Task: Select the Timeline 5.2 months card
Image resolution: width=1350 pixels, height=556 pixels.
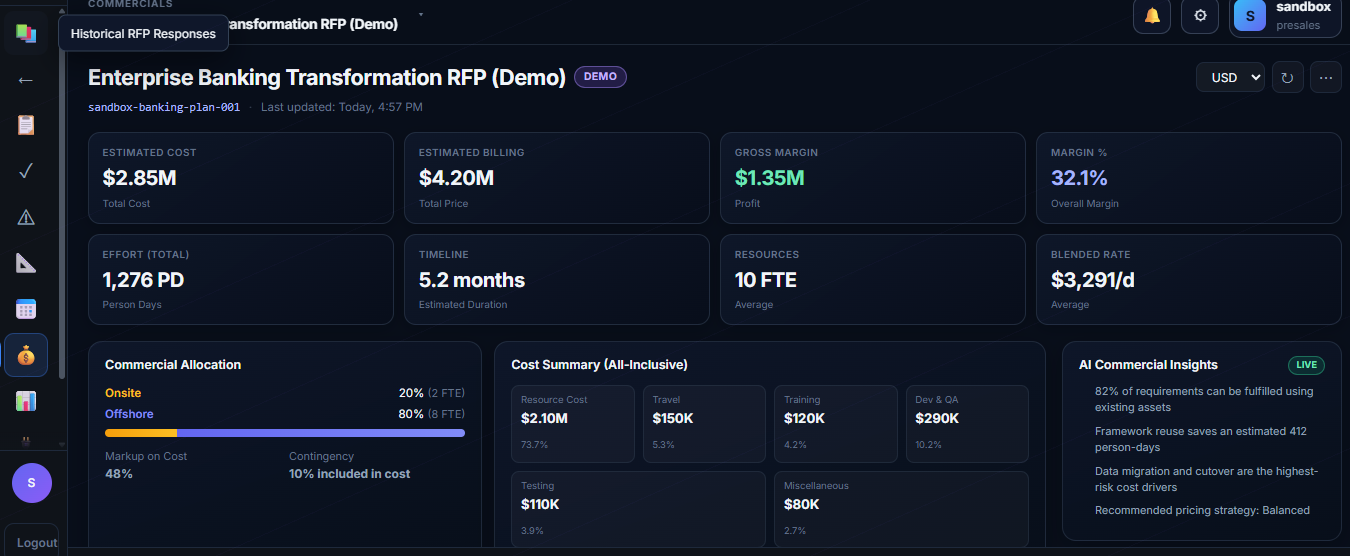Action: coord(557,280)
